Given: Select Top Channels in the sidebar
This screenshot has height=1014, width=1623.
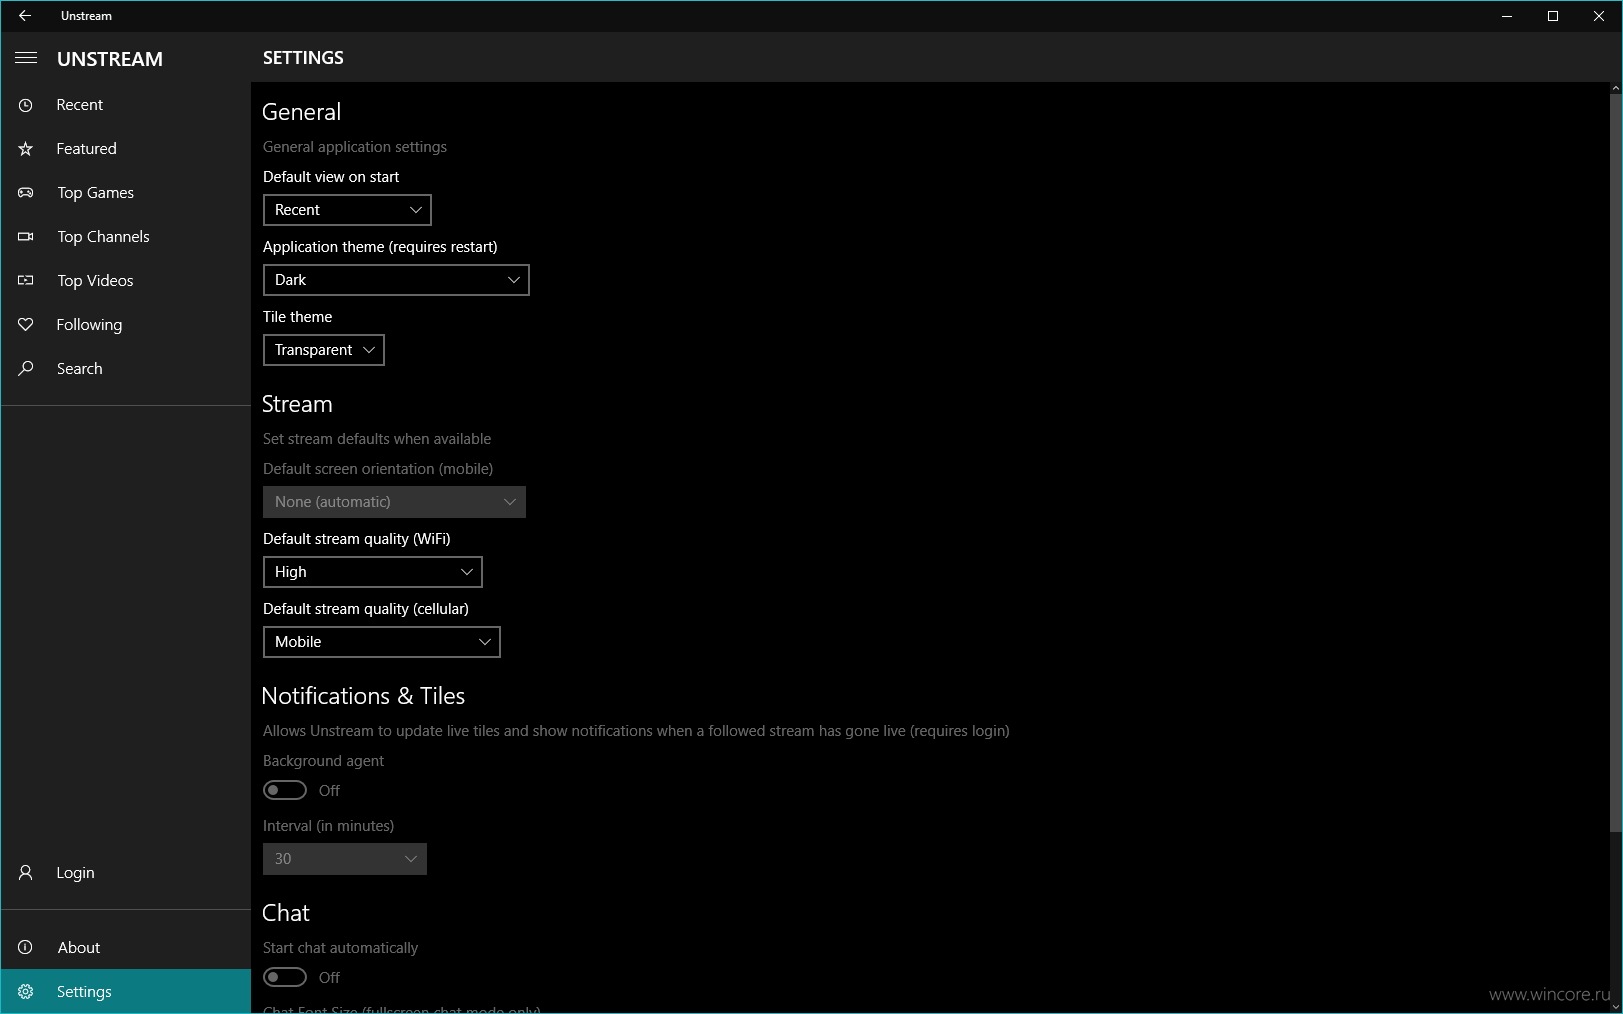Looking at the screenshot, I should pyautogui.click(x=125, y=237).
